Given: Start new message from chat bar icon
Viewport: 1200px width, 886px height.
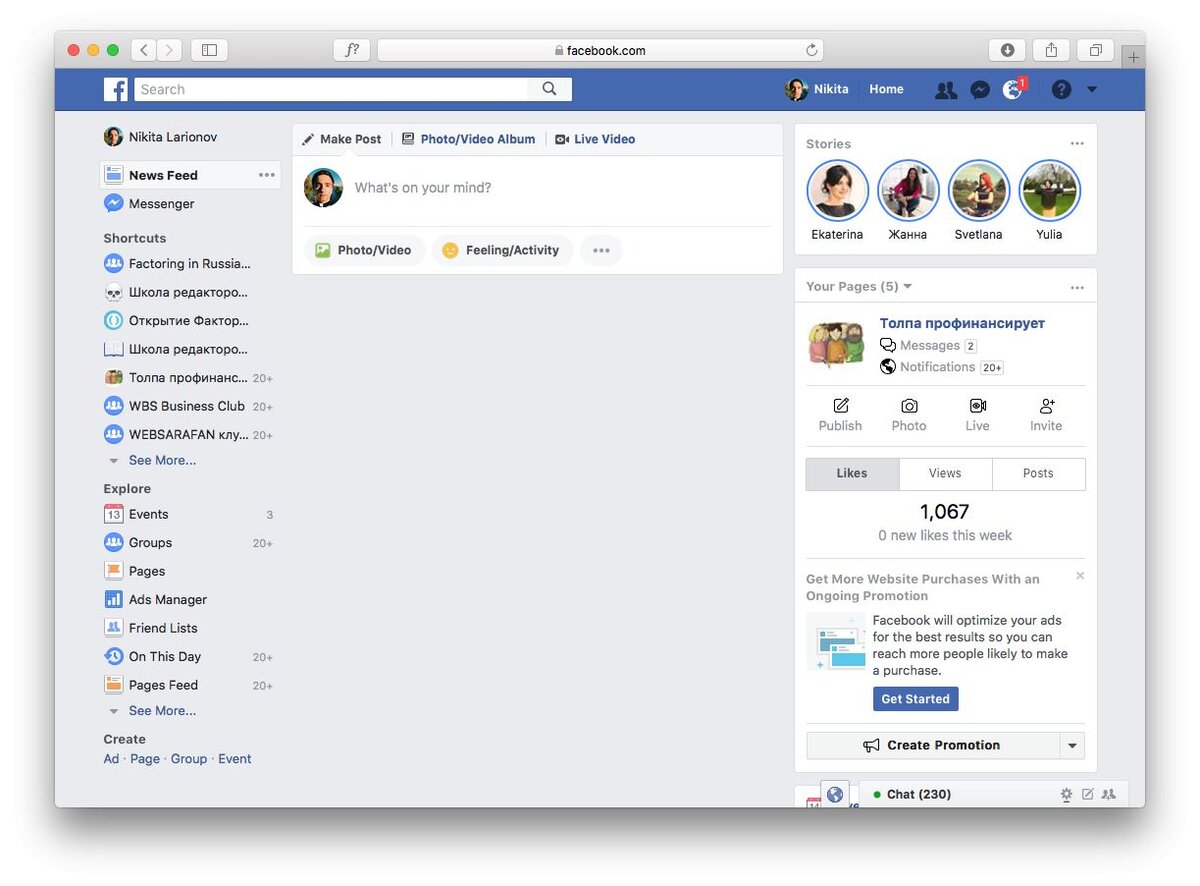Looking at the screenshot, I should 1087,794.
